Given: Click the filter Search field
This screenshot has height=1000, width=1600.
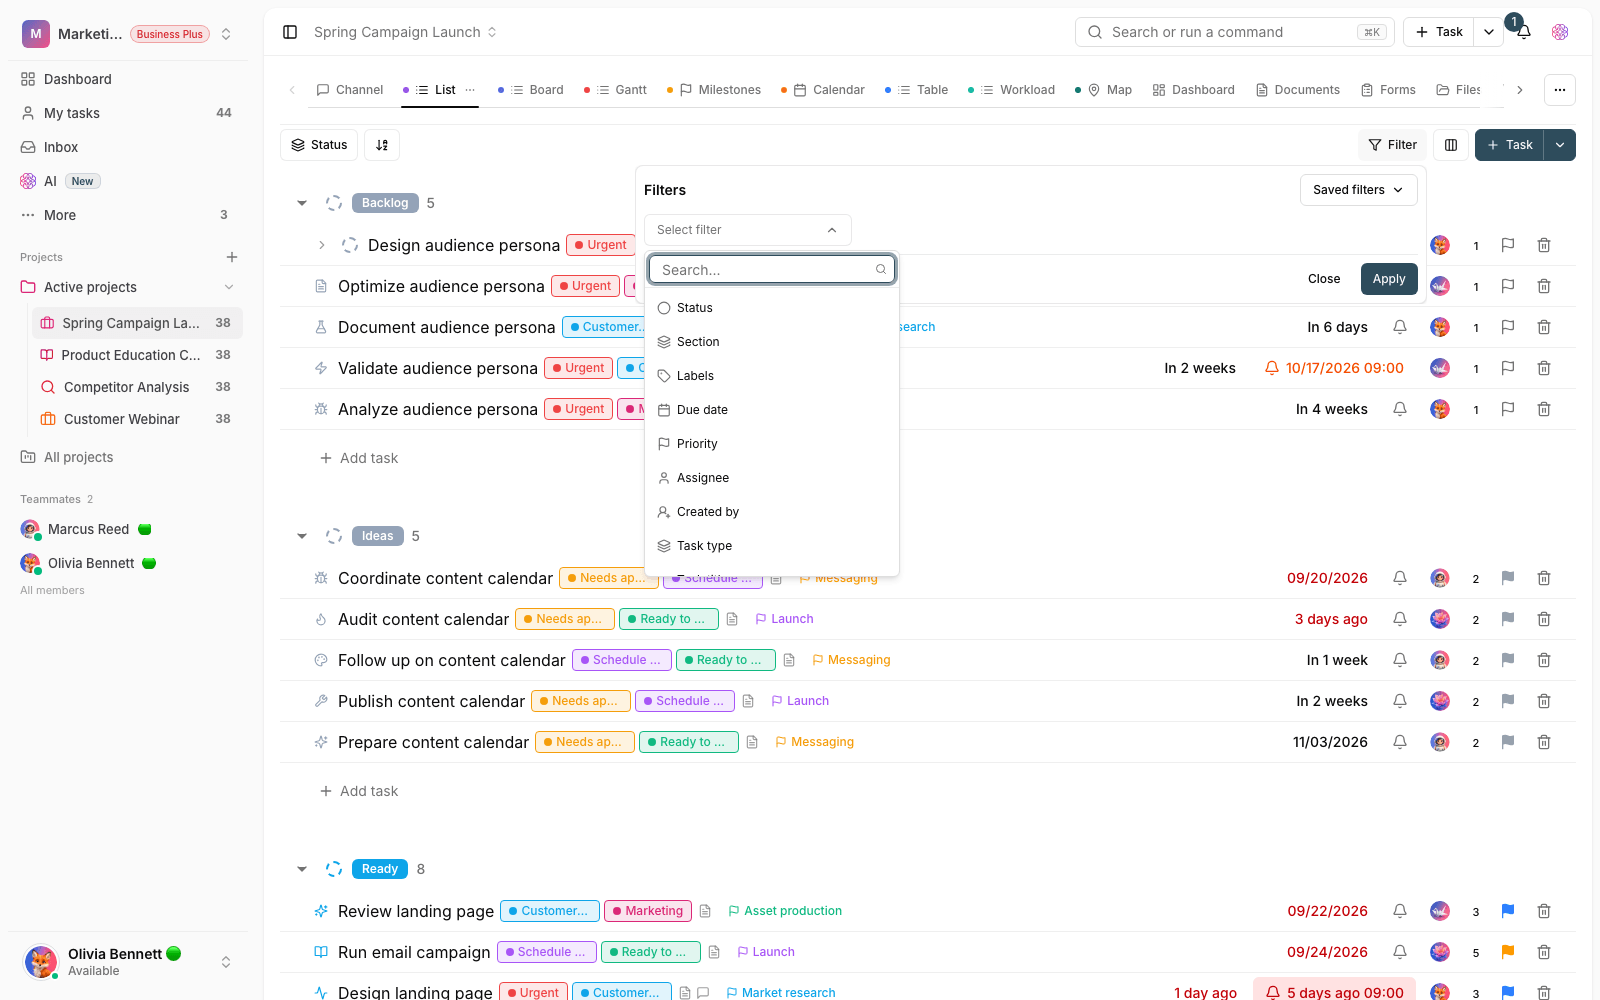Looking at the screenshot, I should pyautogui.click(x=772, y=270).
